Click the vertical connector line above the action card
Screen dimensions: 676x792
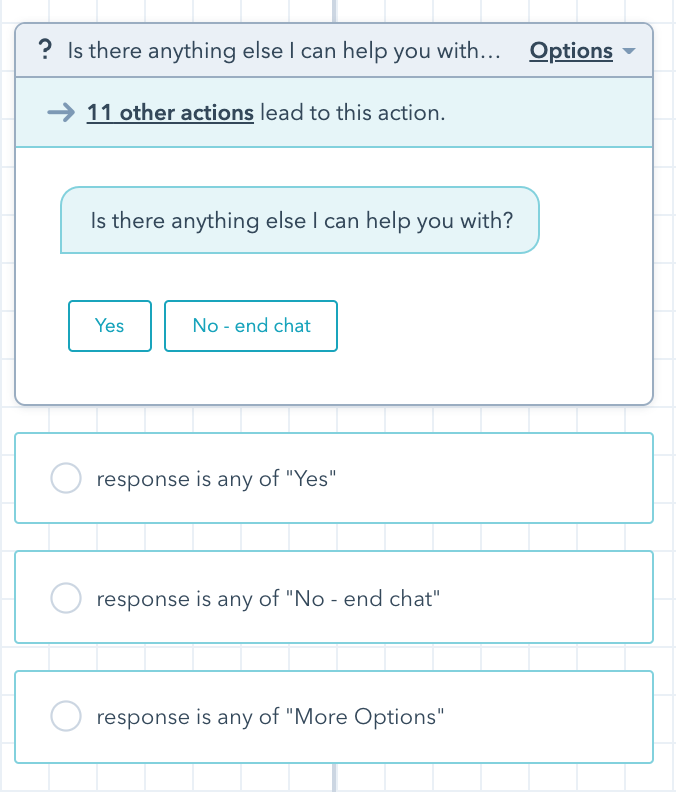pos(334,10)
